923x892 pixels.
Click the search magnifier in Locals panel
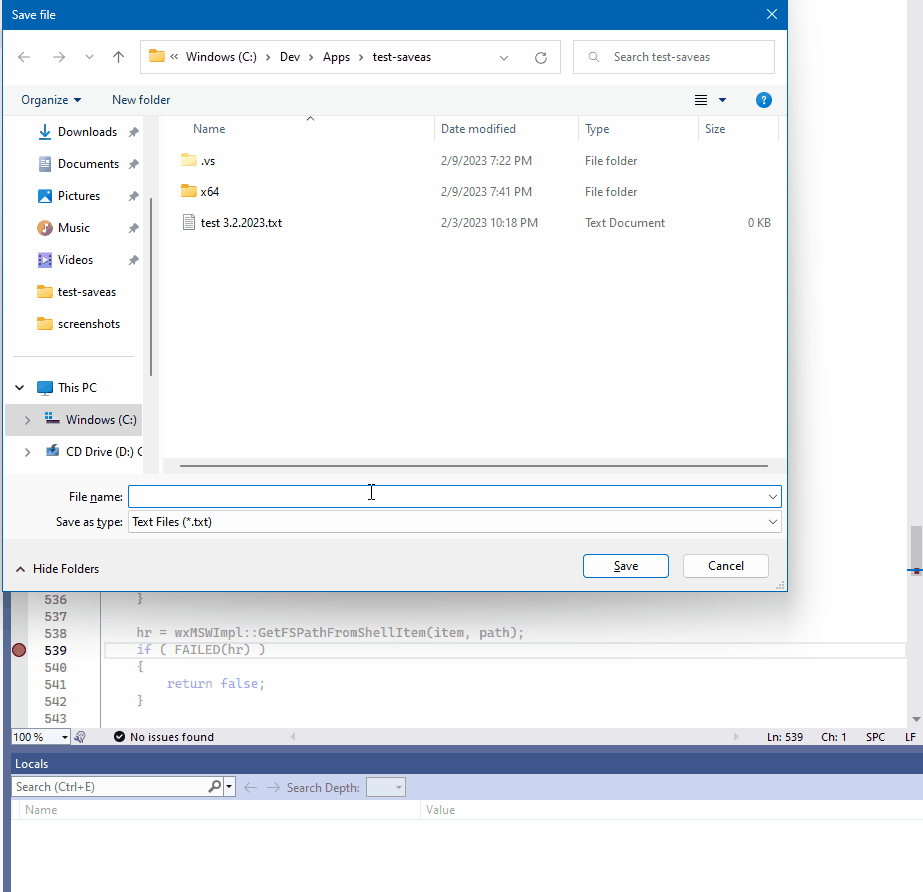point(213,786)
